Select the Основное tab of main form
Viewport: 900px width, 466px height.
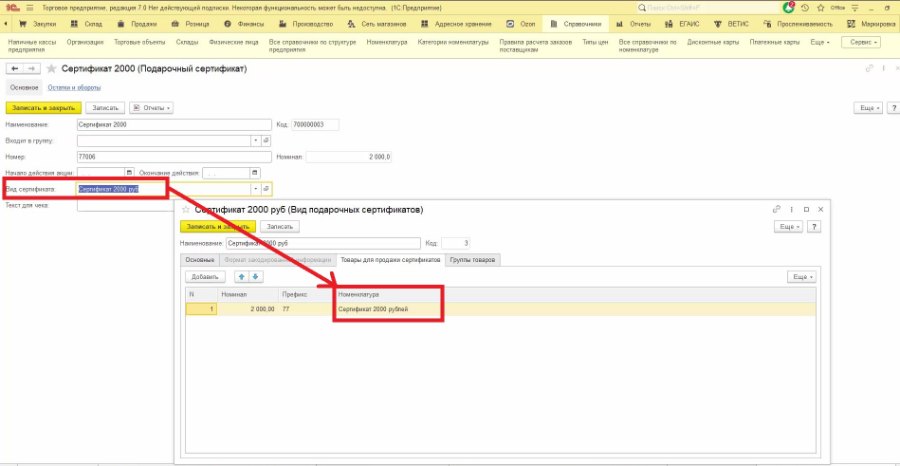click(24, 88)
